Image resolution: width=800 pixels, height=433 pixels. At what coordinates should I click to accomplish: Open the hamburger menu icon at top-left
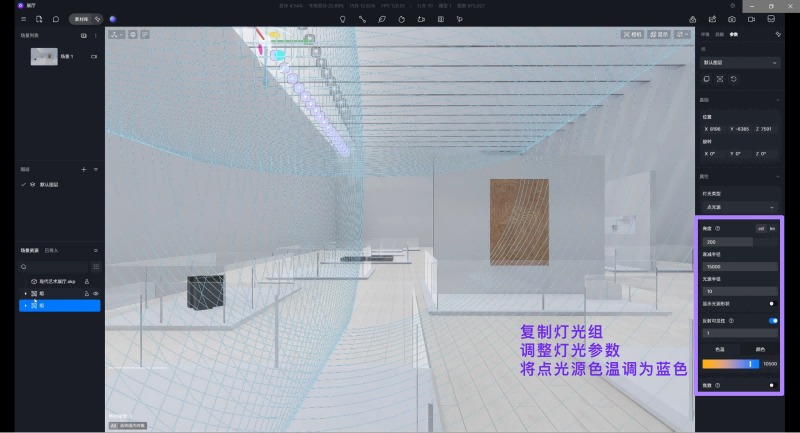coord(24,19)
